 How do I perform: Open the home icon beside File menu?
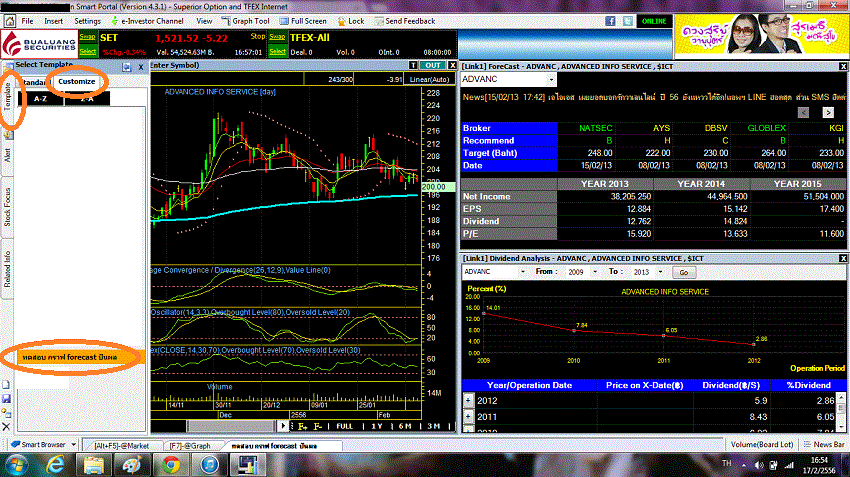coord(10,21)
